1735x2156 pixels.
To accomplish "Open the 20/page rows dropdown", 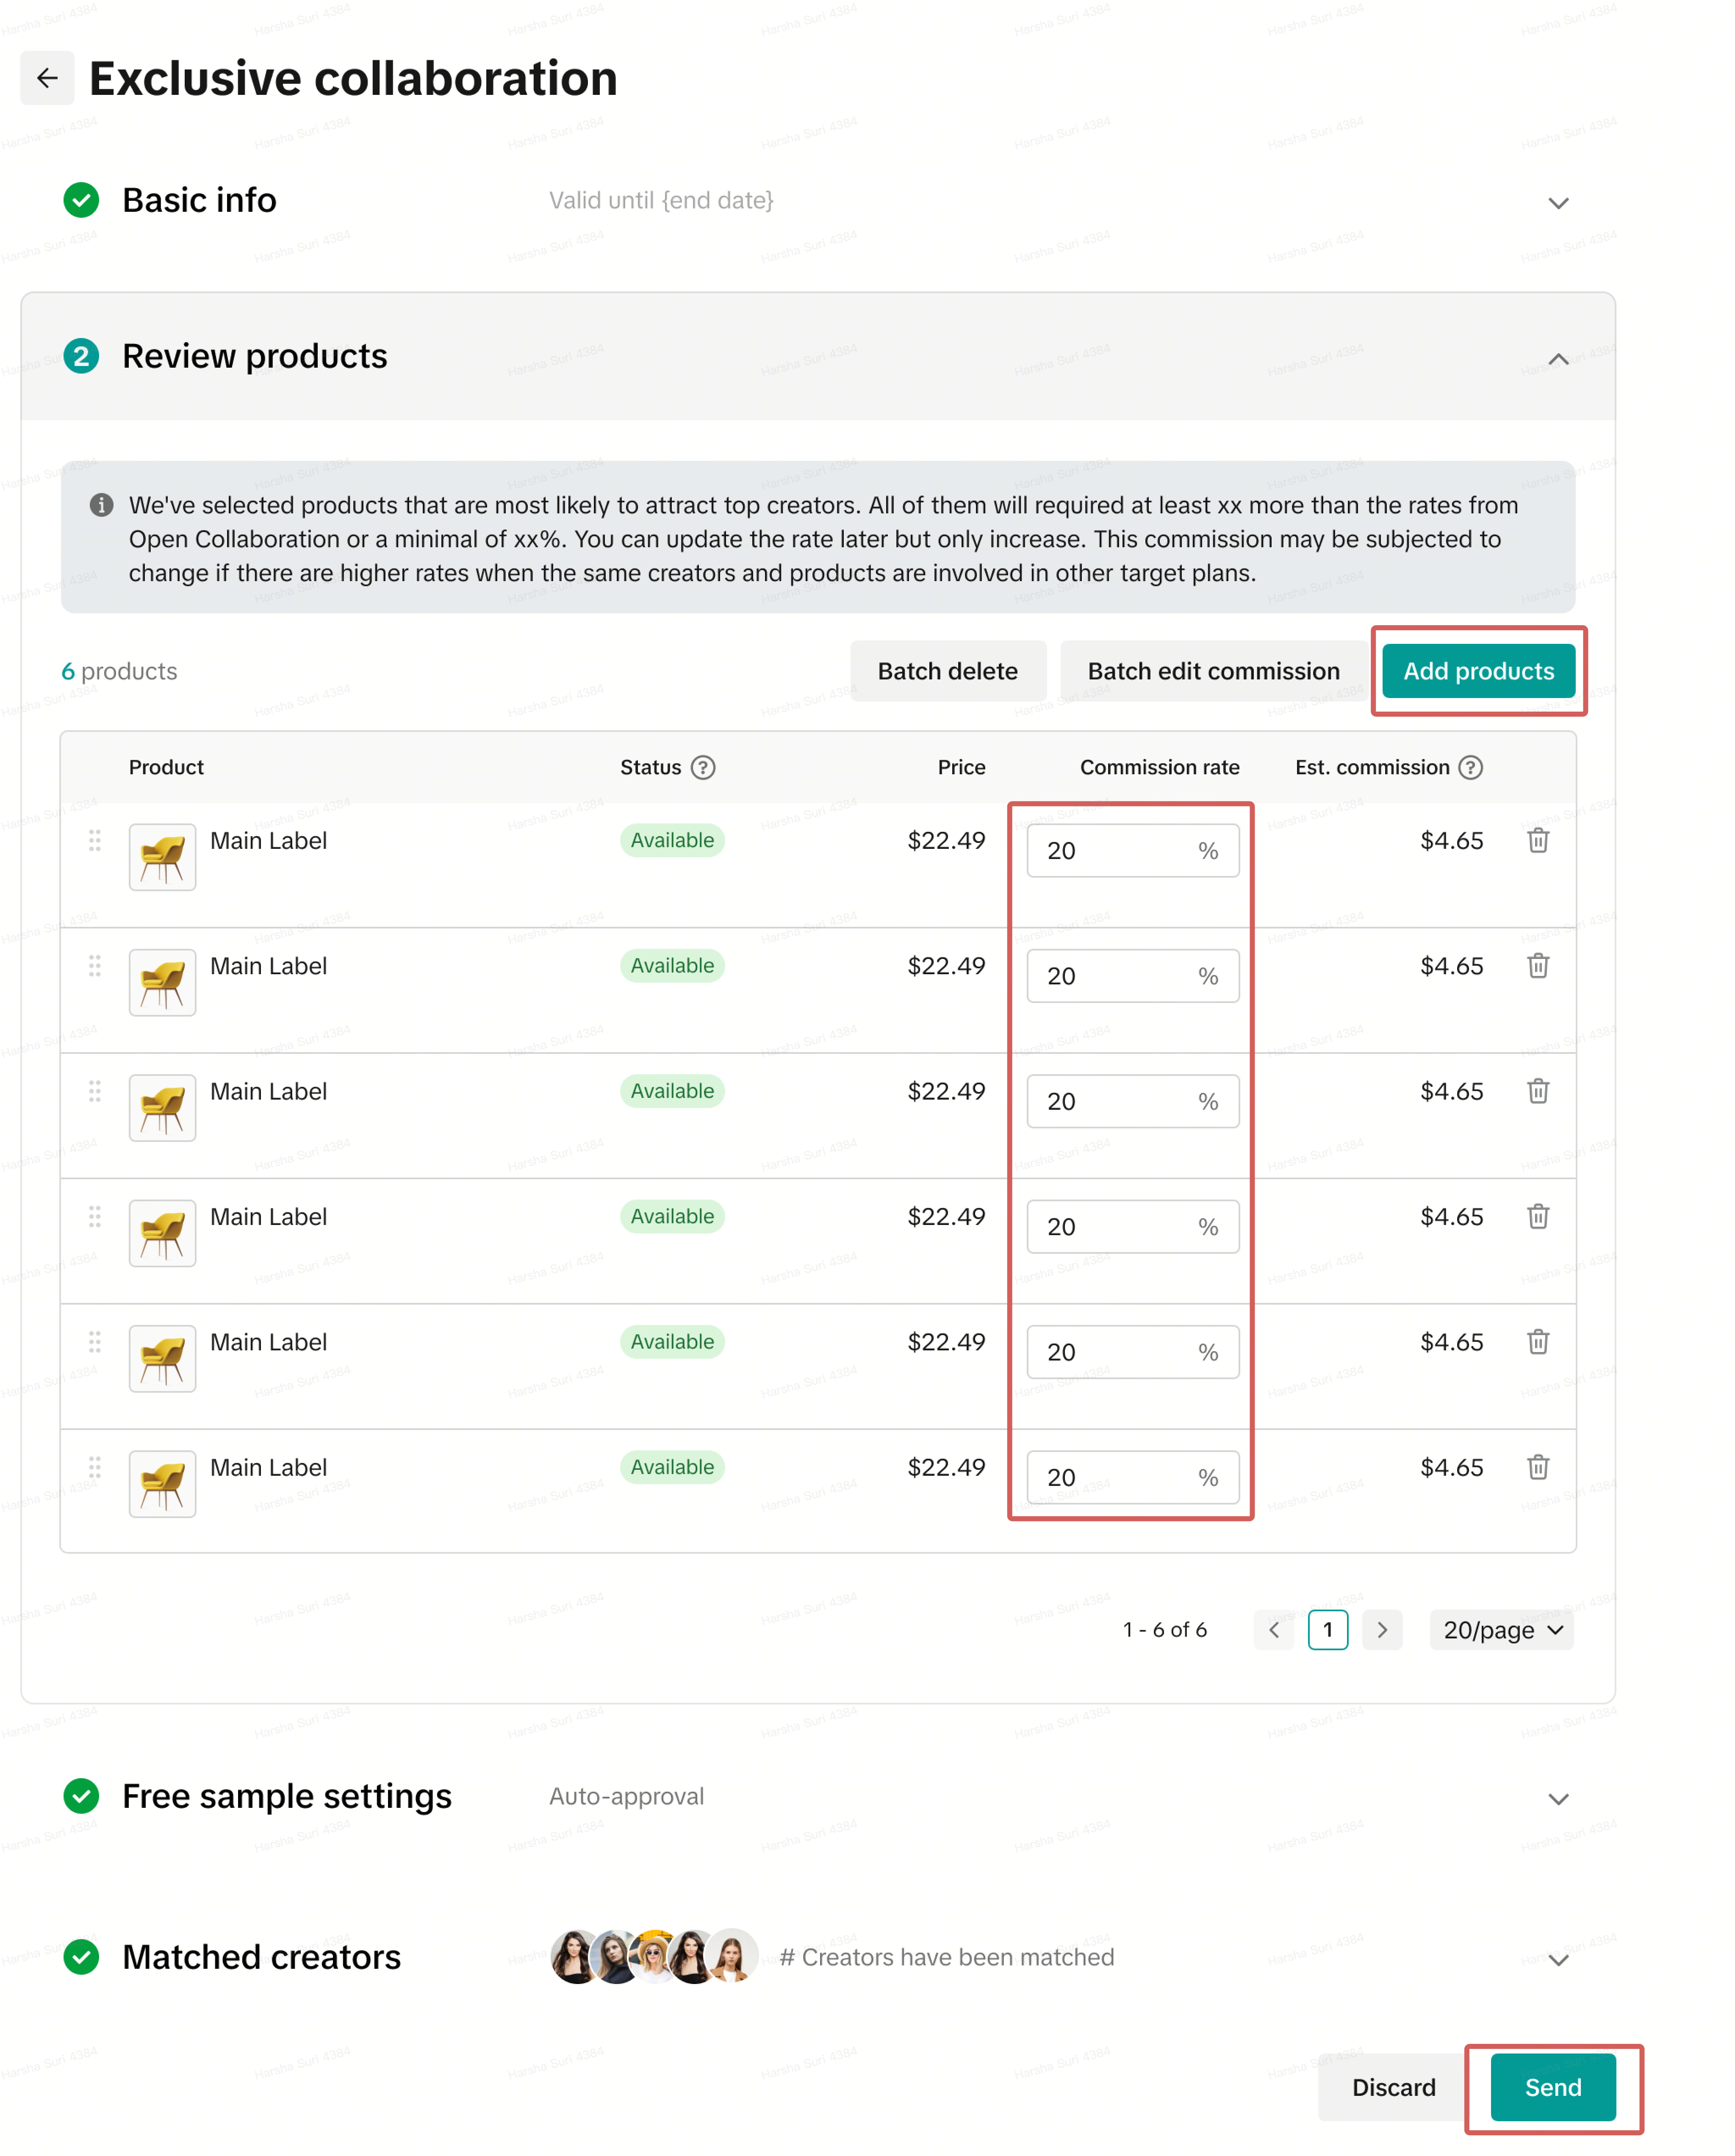I will click(1501, 1630).
